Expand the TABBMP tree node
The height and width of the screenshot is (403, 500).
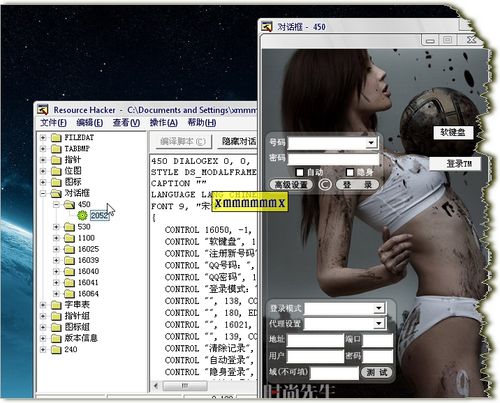point(43,149)
